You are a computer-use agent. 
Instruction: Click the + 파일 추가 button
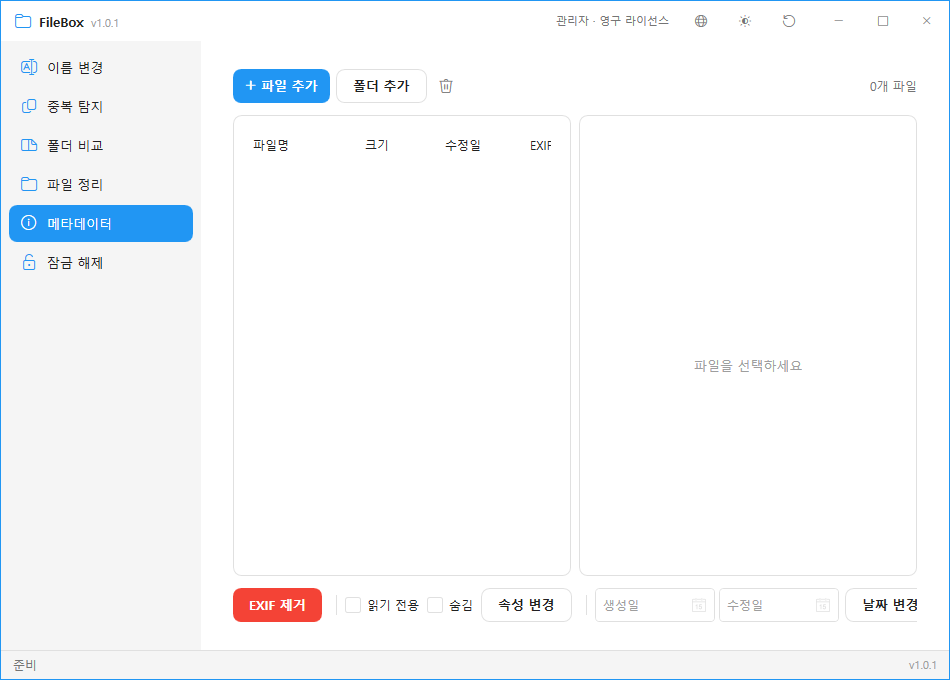[281, 86]
